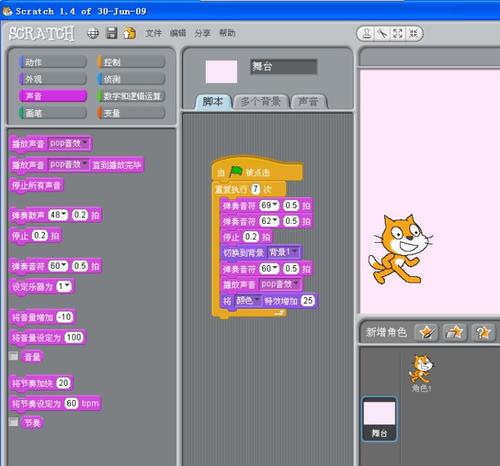Image resolution: width=500 pixels, height=466 pixels.
Task: Click the share project icon in toolbar
Action: [130, 33]
